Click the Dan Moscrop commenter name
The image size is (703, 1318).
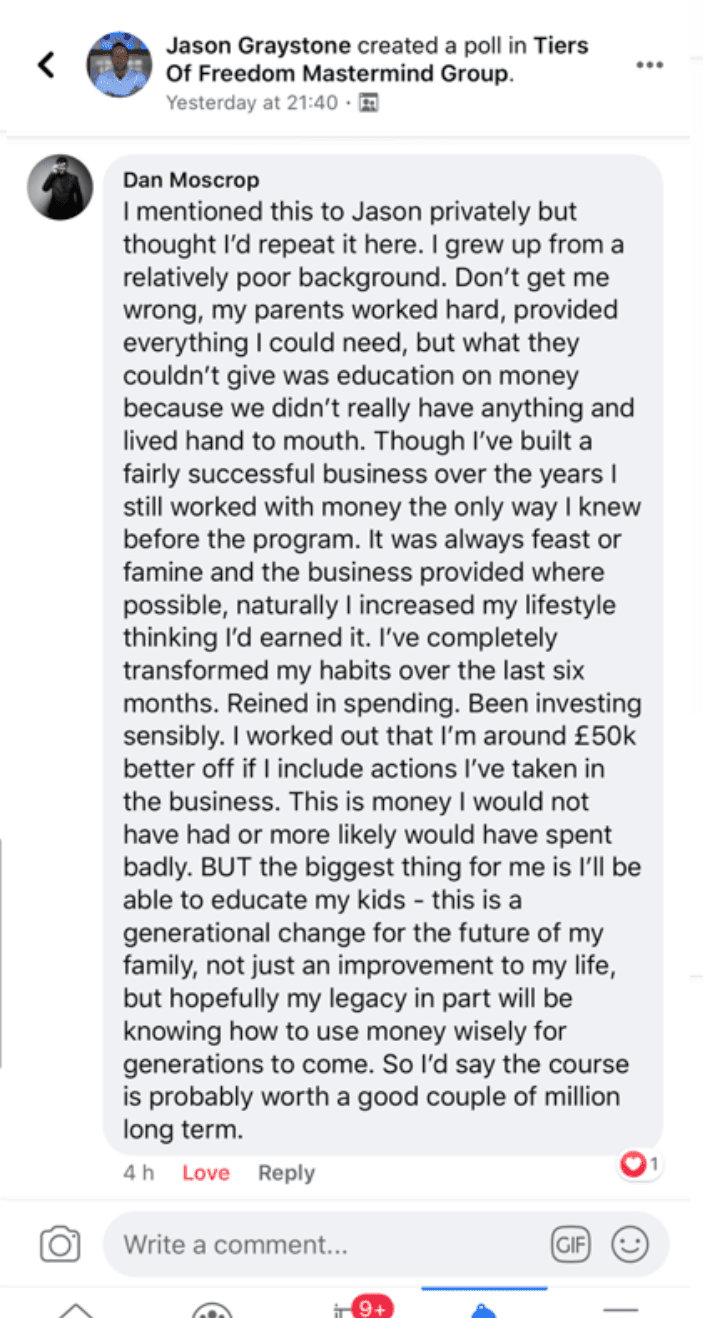pos(190,180)
